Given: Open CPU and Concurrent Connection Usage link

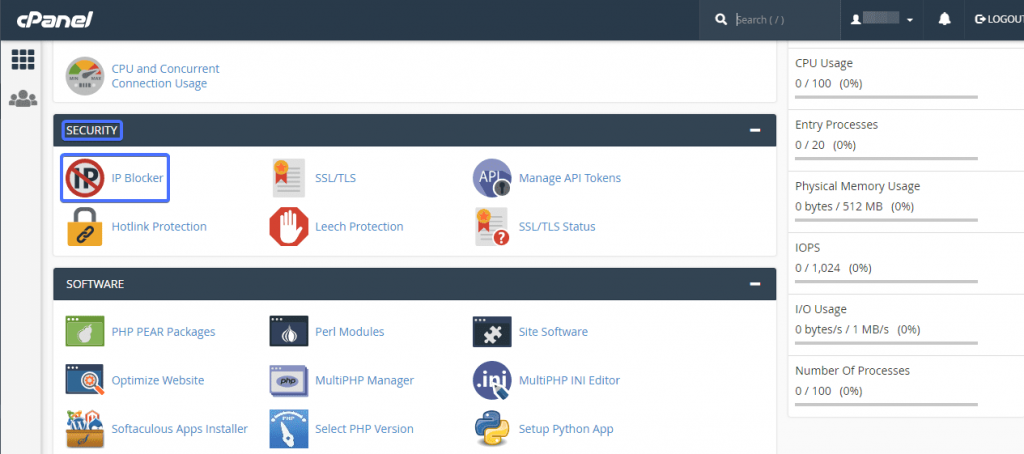Looking at the screenshot, I should coord(166,76).
